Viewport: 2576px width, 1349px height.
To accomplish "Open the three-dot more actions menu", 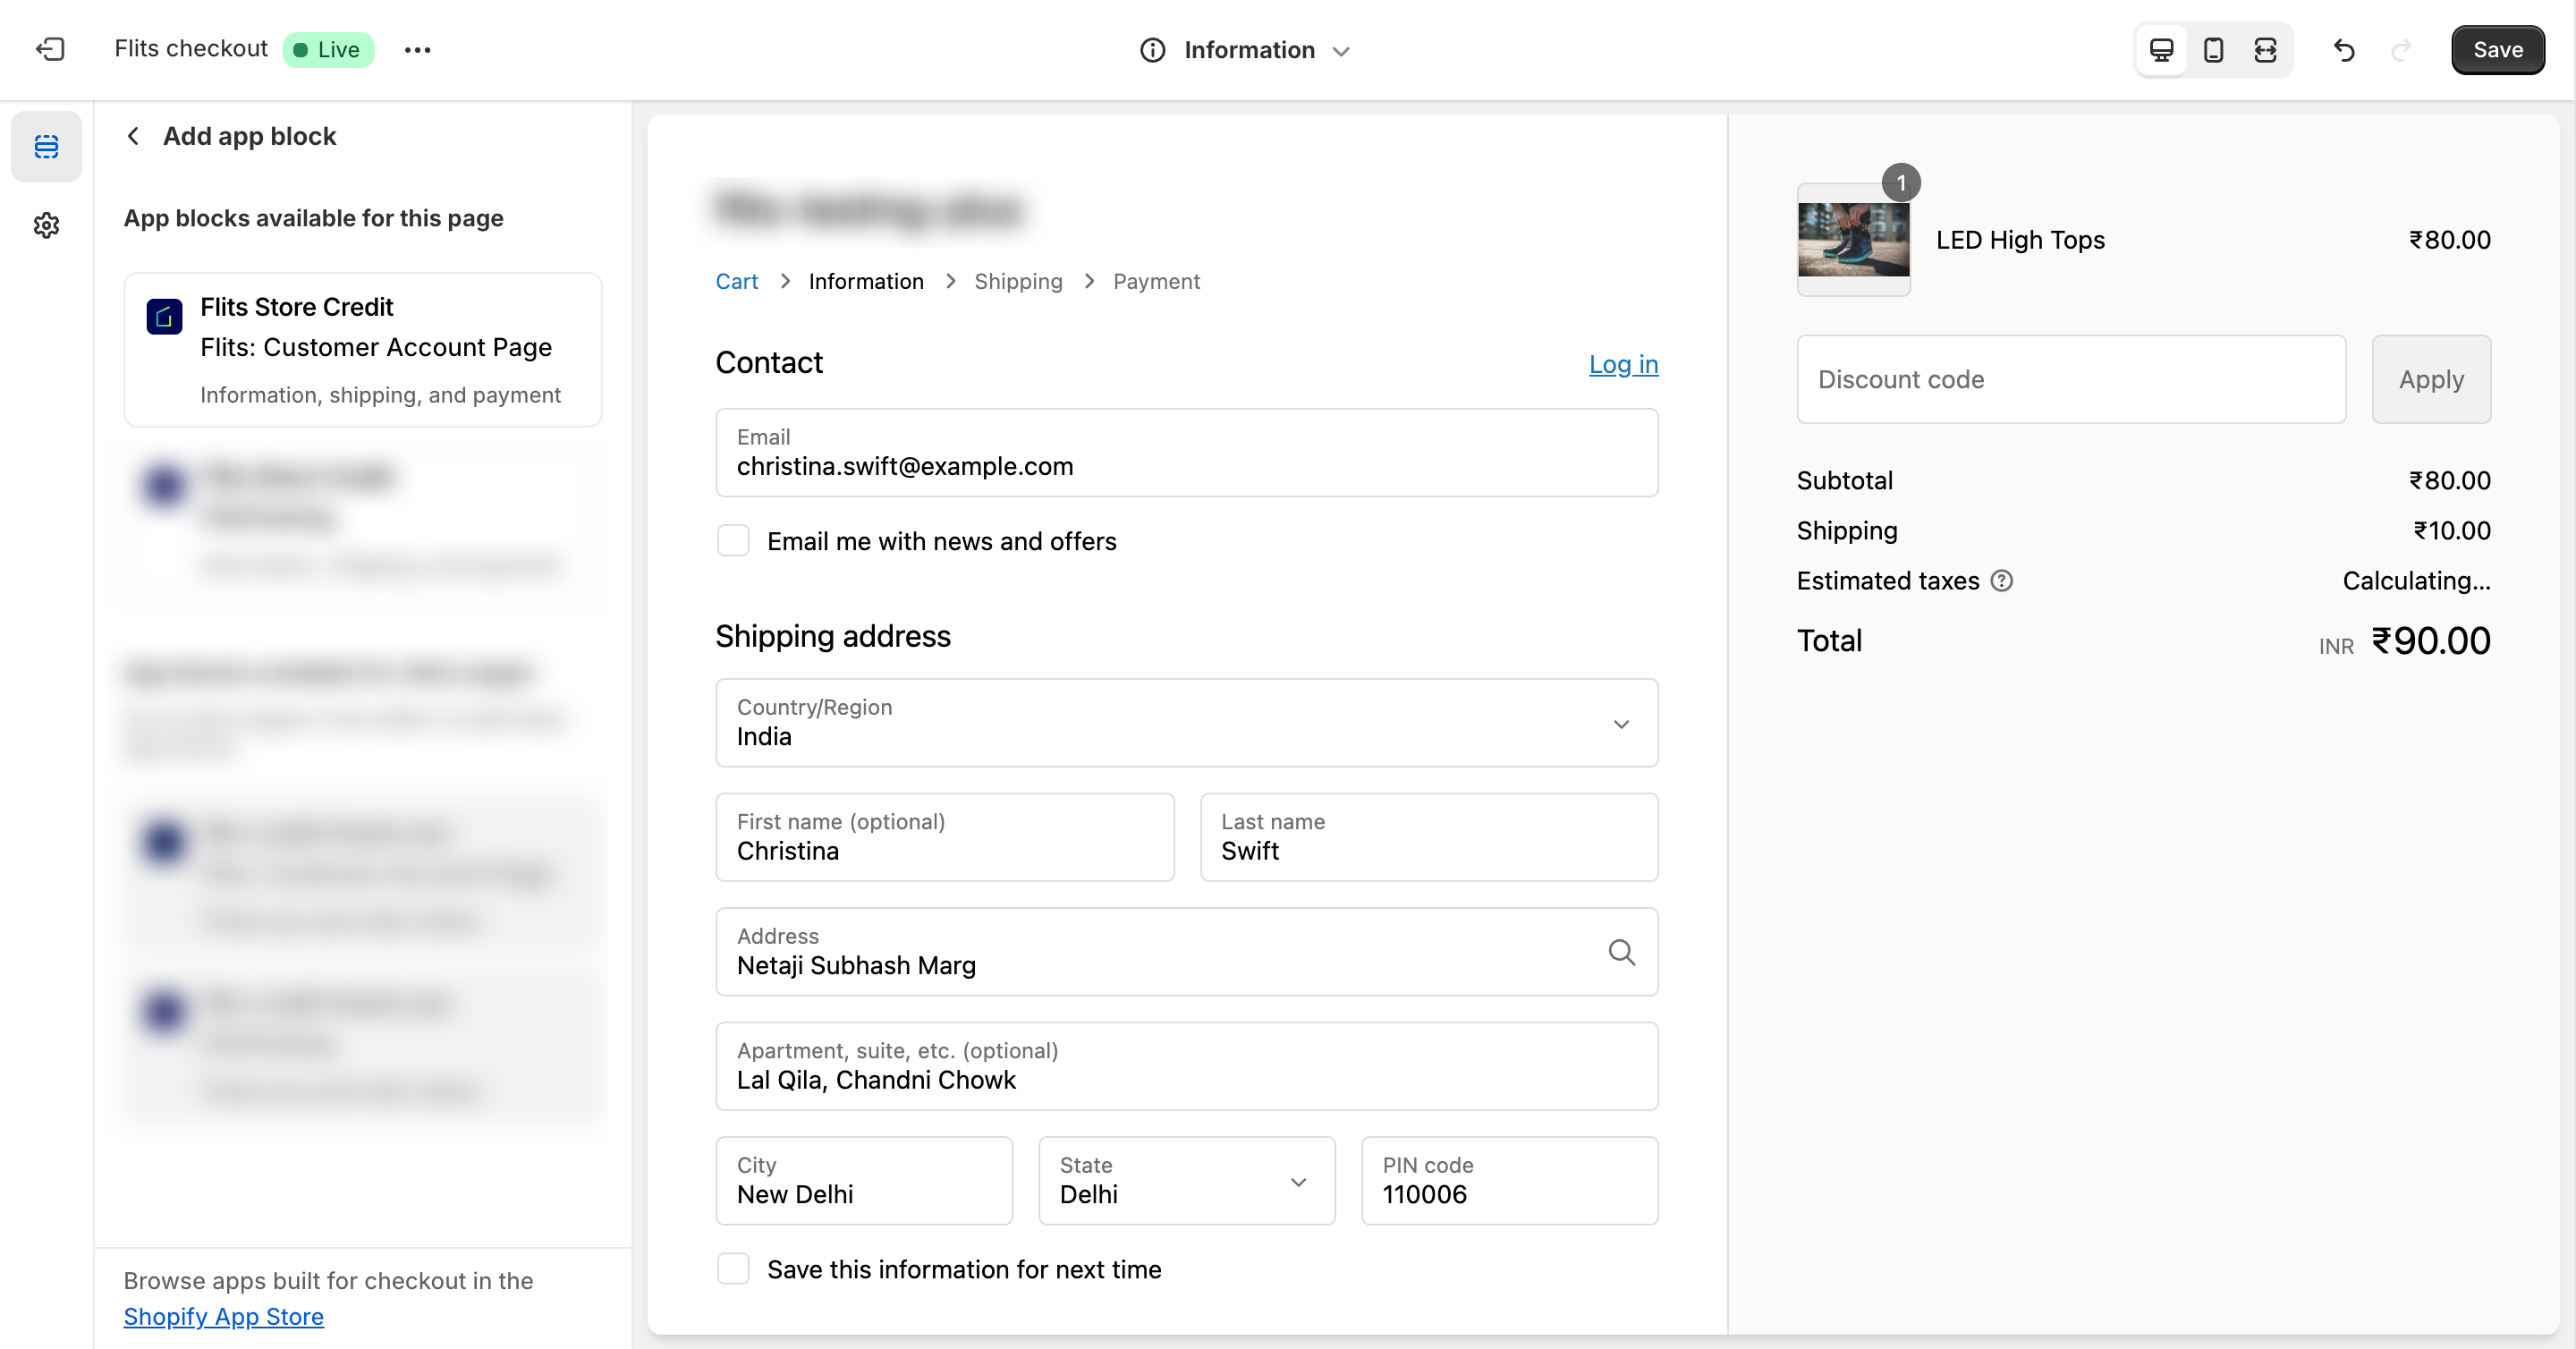I will coord(417,50).
